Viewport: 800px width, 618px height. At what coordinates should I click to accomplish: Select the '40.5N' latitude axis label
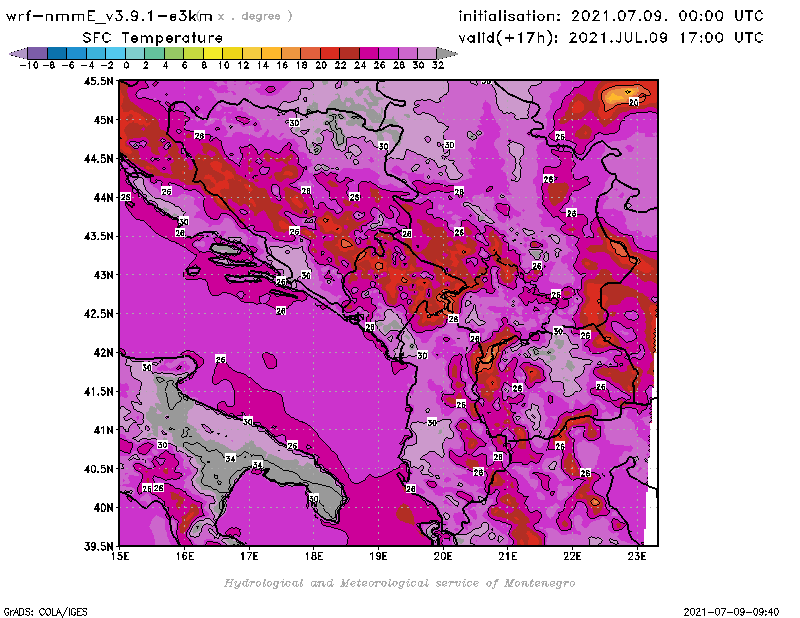(x=98, y=469)
